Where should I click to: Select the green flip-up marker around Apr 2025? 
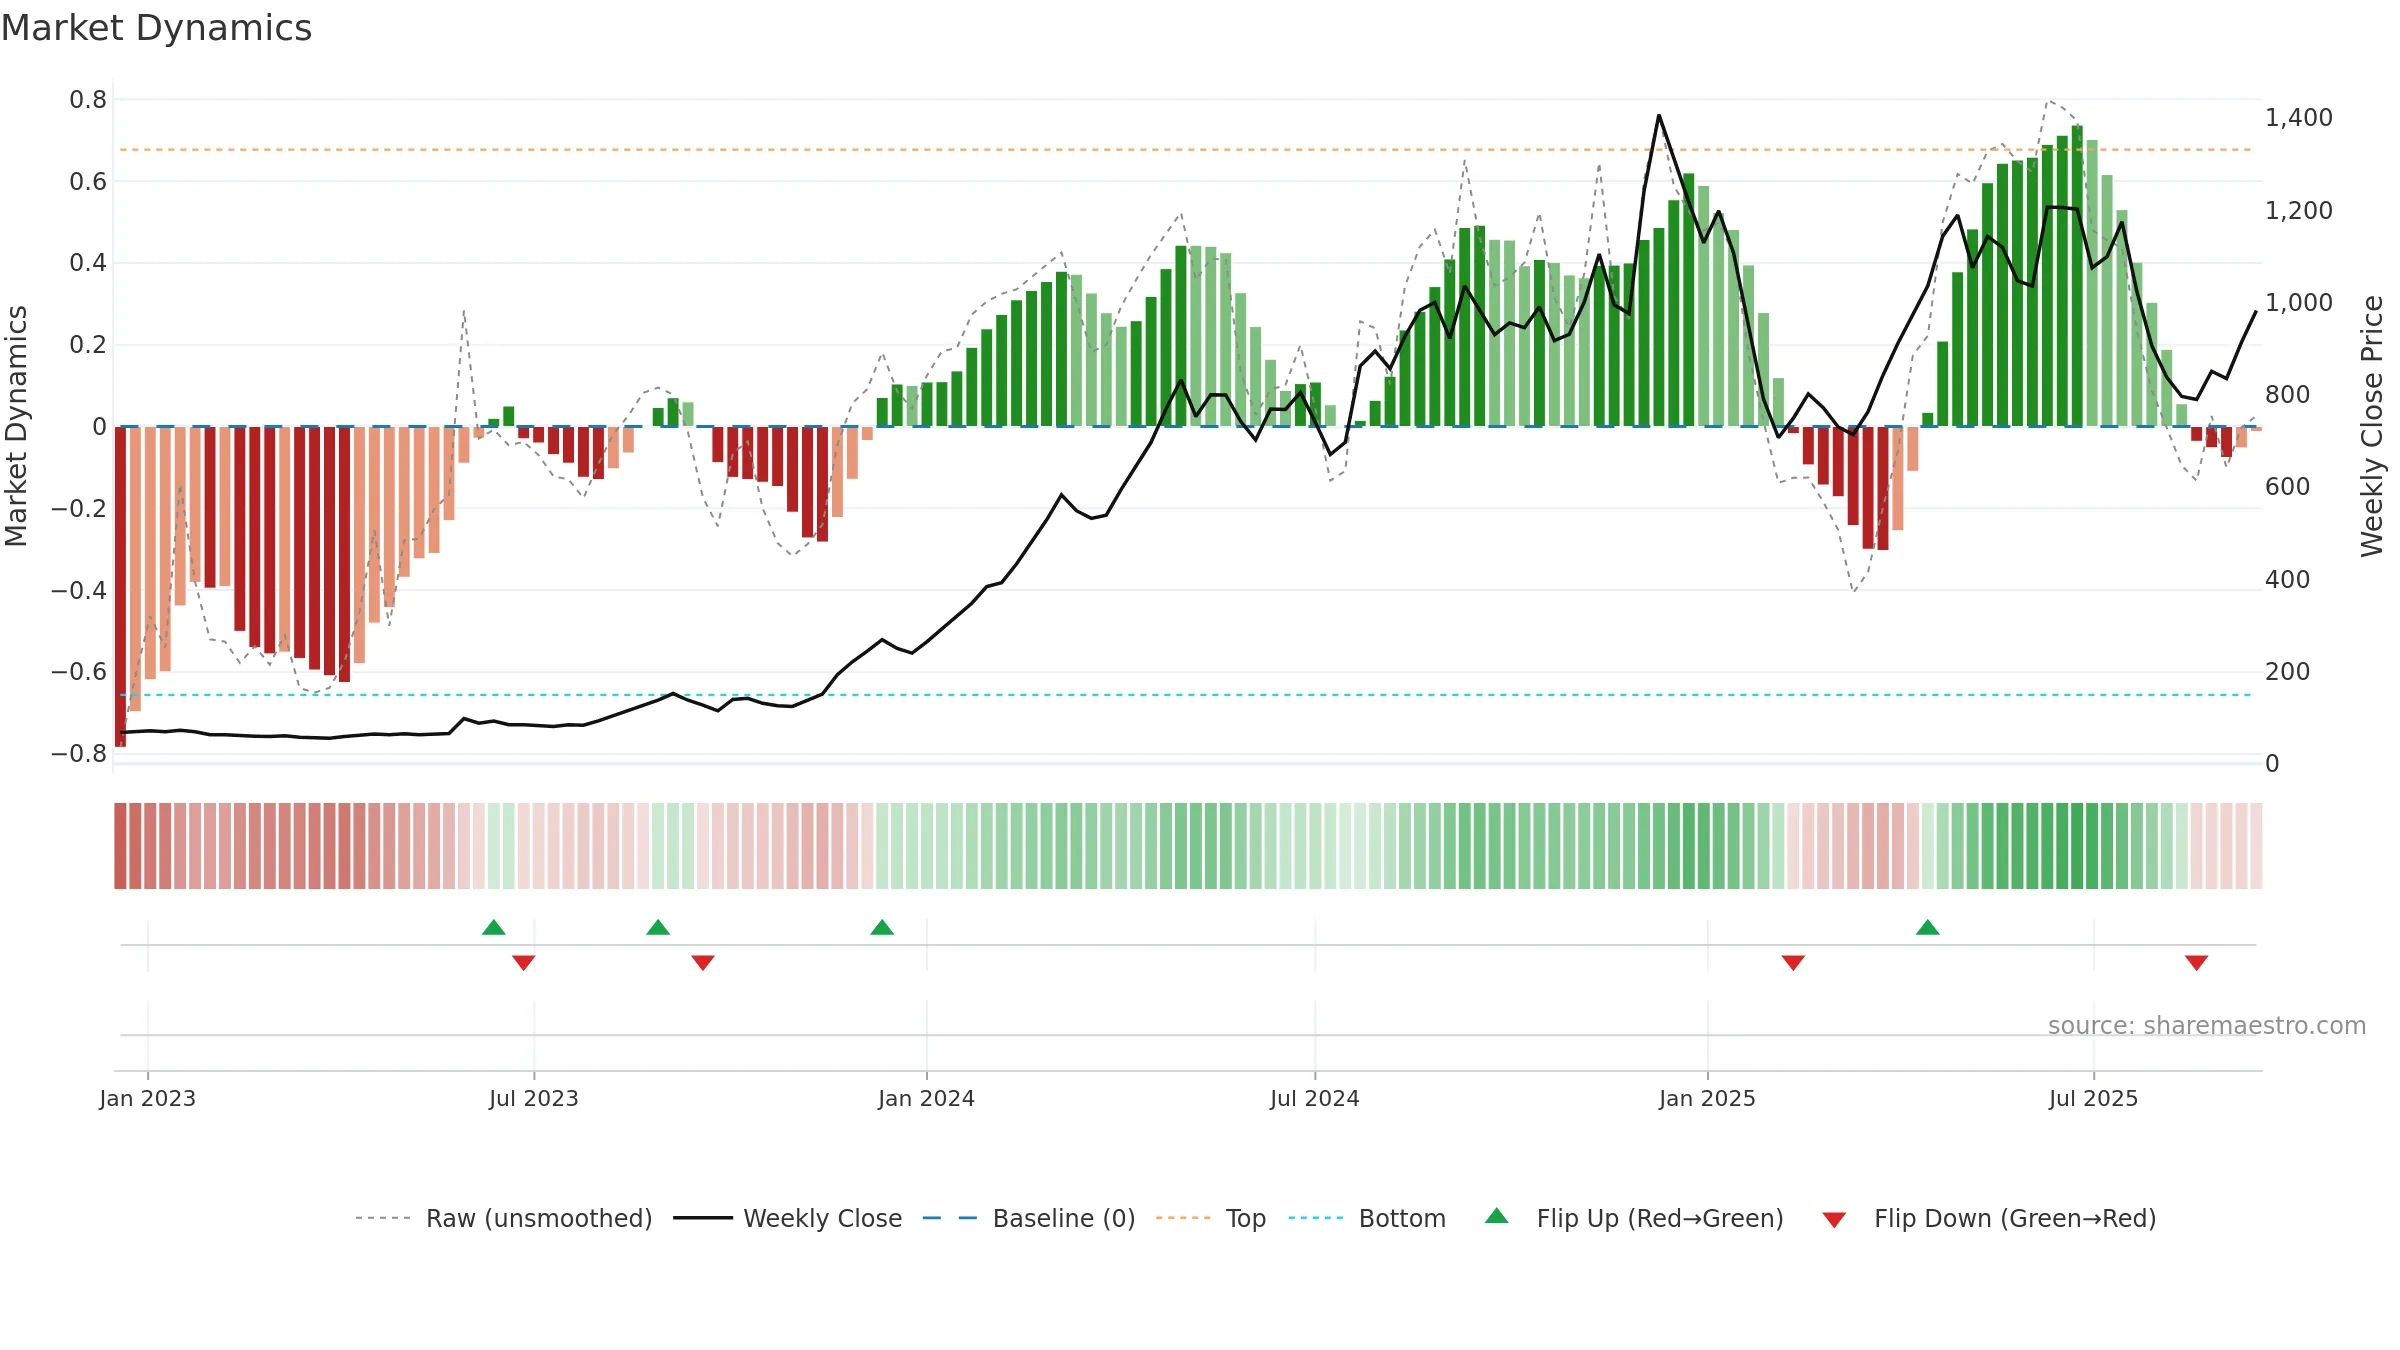tap(1928, 927)
